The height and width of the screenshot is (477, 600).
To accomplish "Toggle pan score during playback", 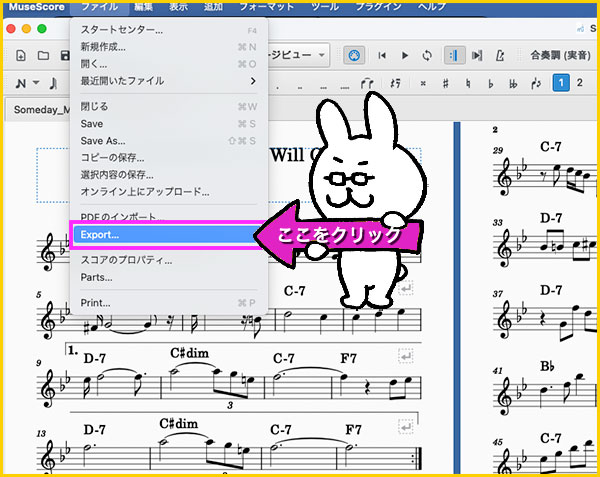I will click(x=477, y=56).
